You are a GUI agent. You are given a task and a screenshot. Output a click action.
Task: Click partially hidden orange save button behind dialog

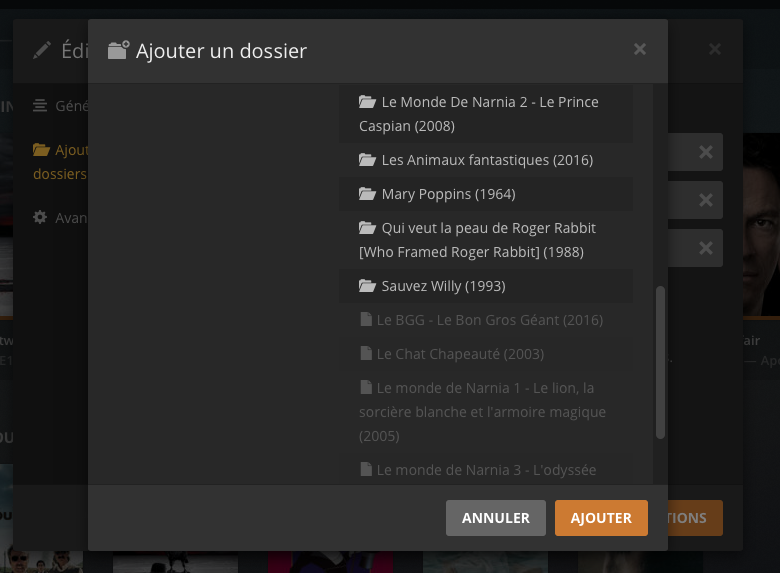(695, 518)
